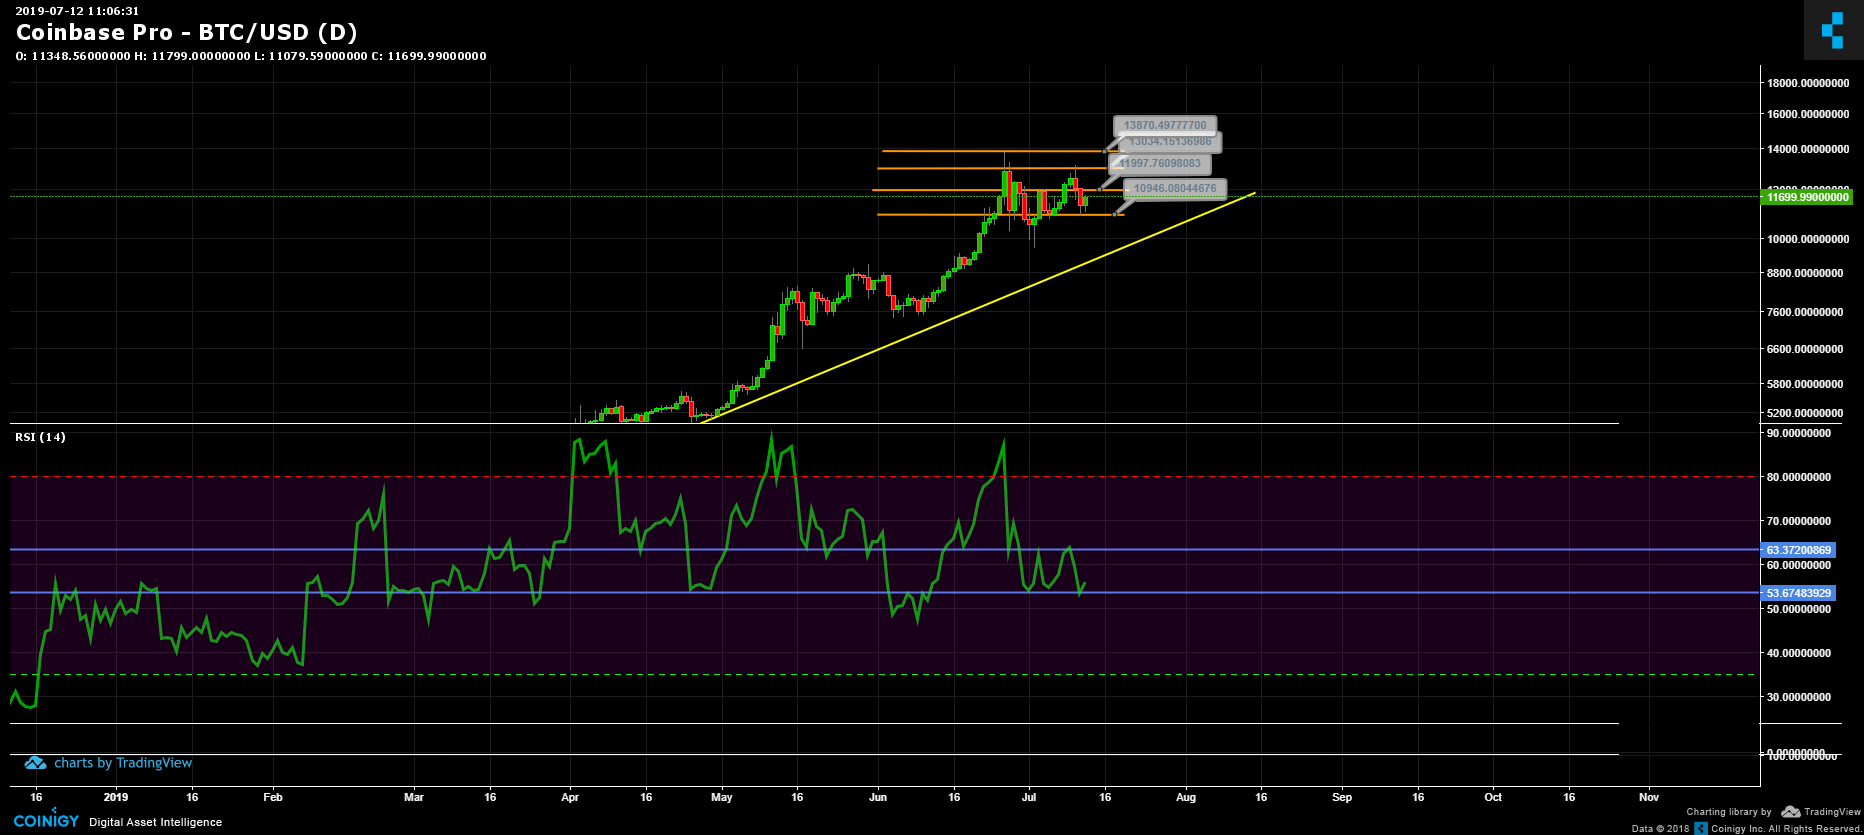Click the price callout 11997.76098083
This screenshot has width=1864, height=835.
[1160, 163]
